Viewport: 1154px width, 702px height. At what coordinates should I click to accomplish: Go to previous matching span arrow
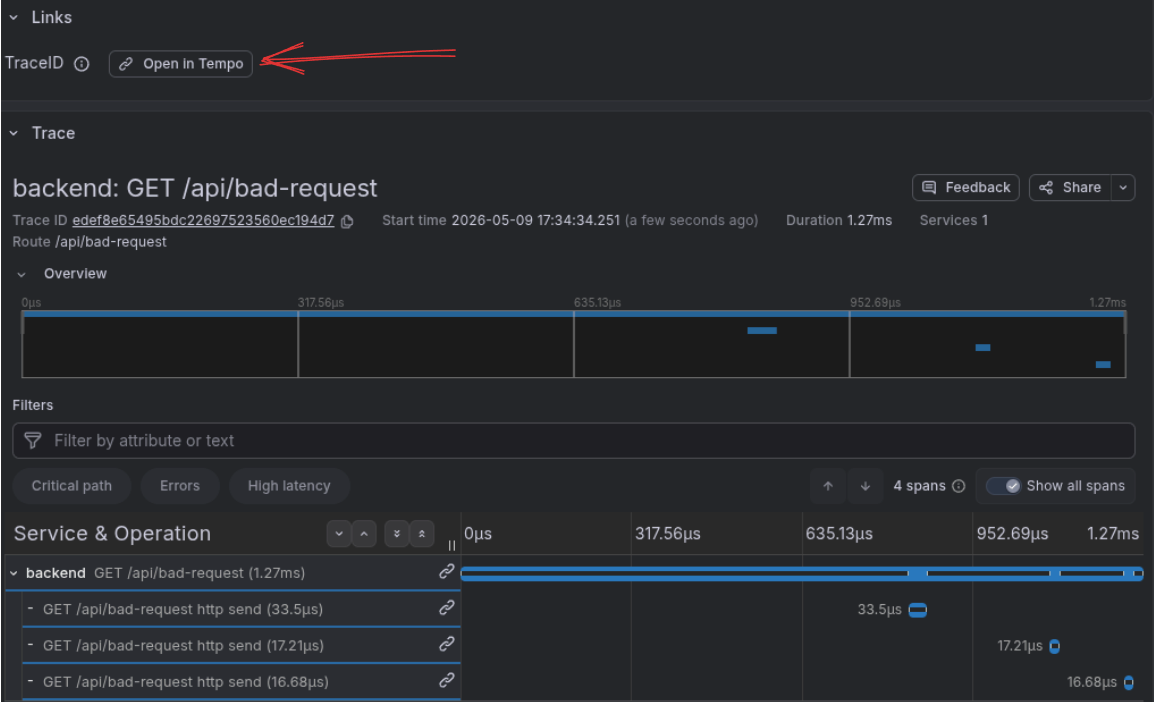828,486
